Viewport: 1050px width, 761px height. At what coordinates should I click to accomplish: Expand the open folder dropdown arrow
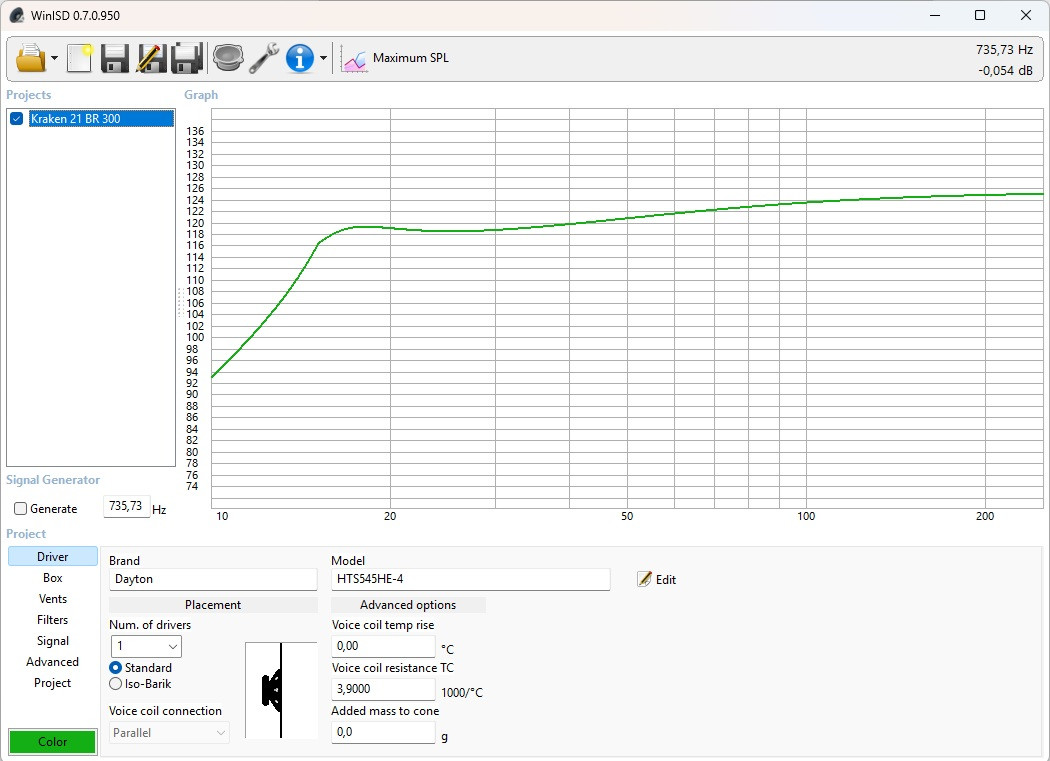(x=54, y=59)
